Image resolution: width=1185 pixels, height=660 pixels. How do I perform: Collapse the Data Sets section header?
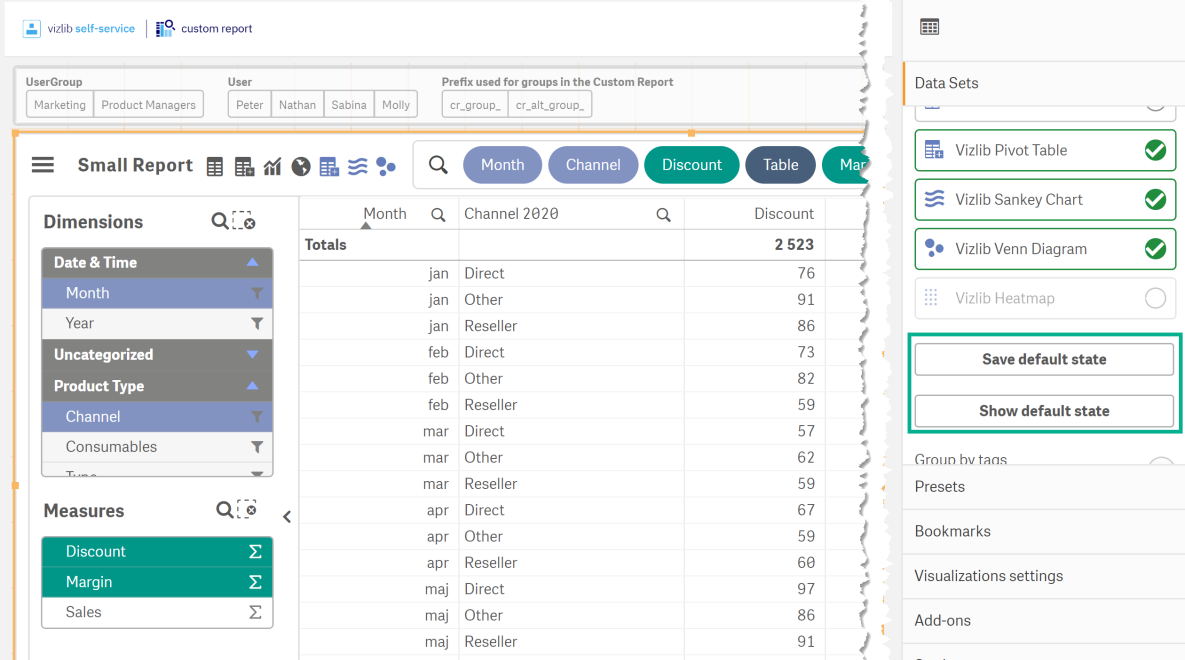pyautogui.click(x=1044, y=83)
